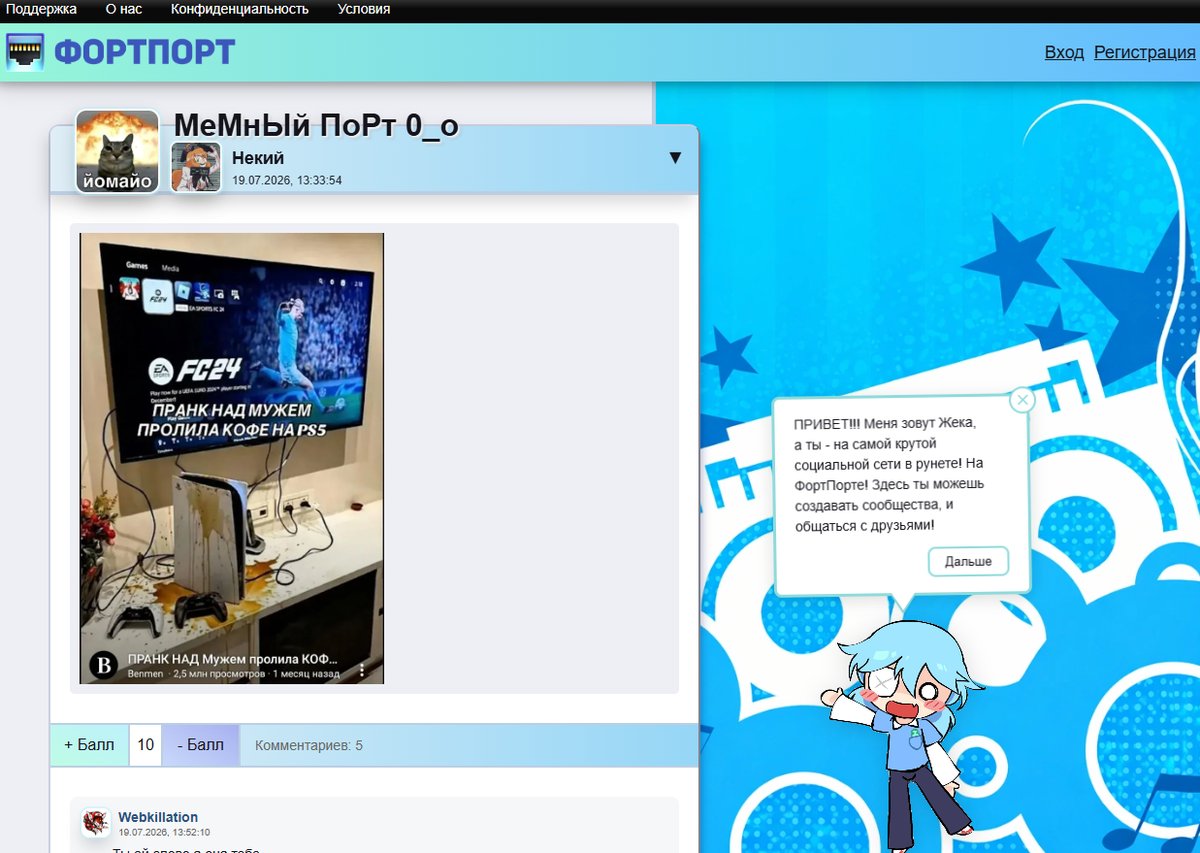Click the video title ПРАНК НАД Мужем пролила КОФ...

(232, 660)
